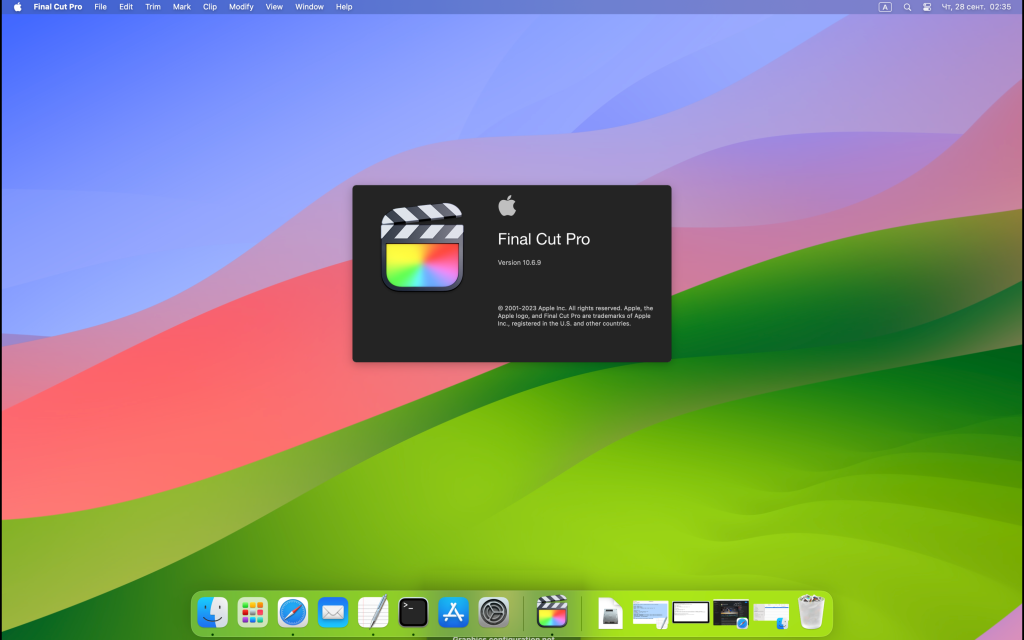The width and height of the screenshot is (1024, 640).
Task: Open the File menu
Action: (100, 7)
